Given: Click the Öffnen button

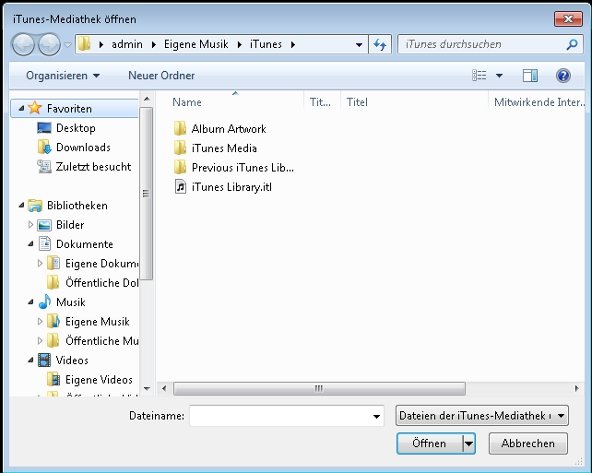Looking at the screenshot, I should coord(429,443).
